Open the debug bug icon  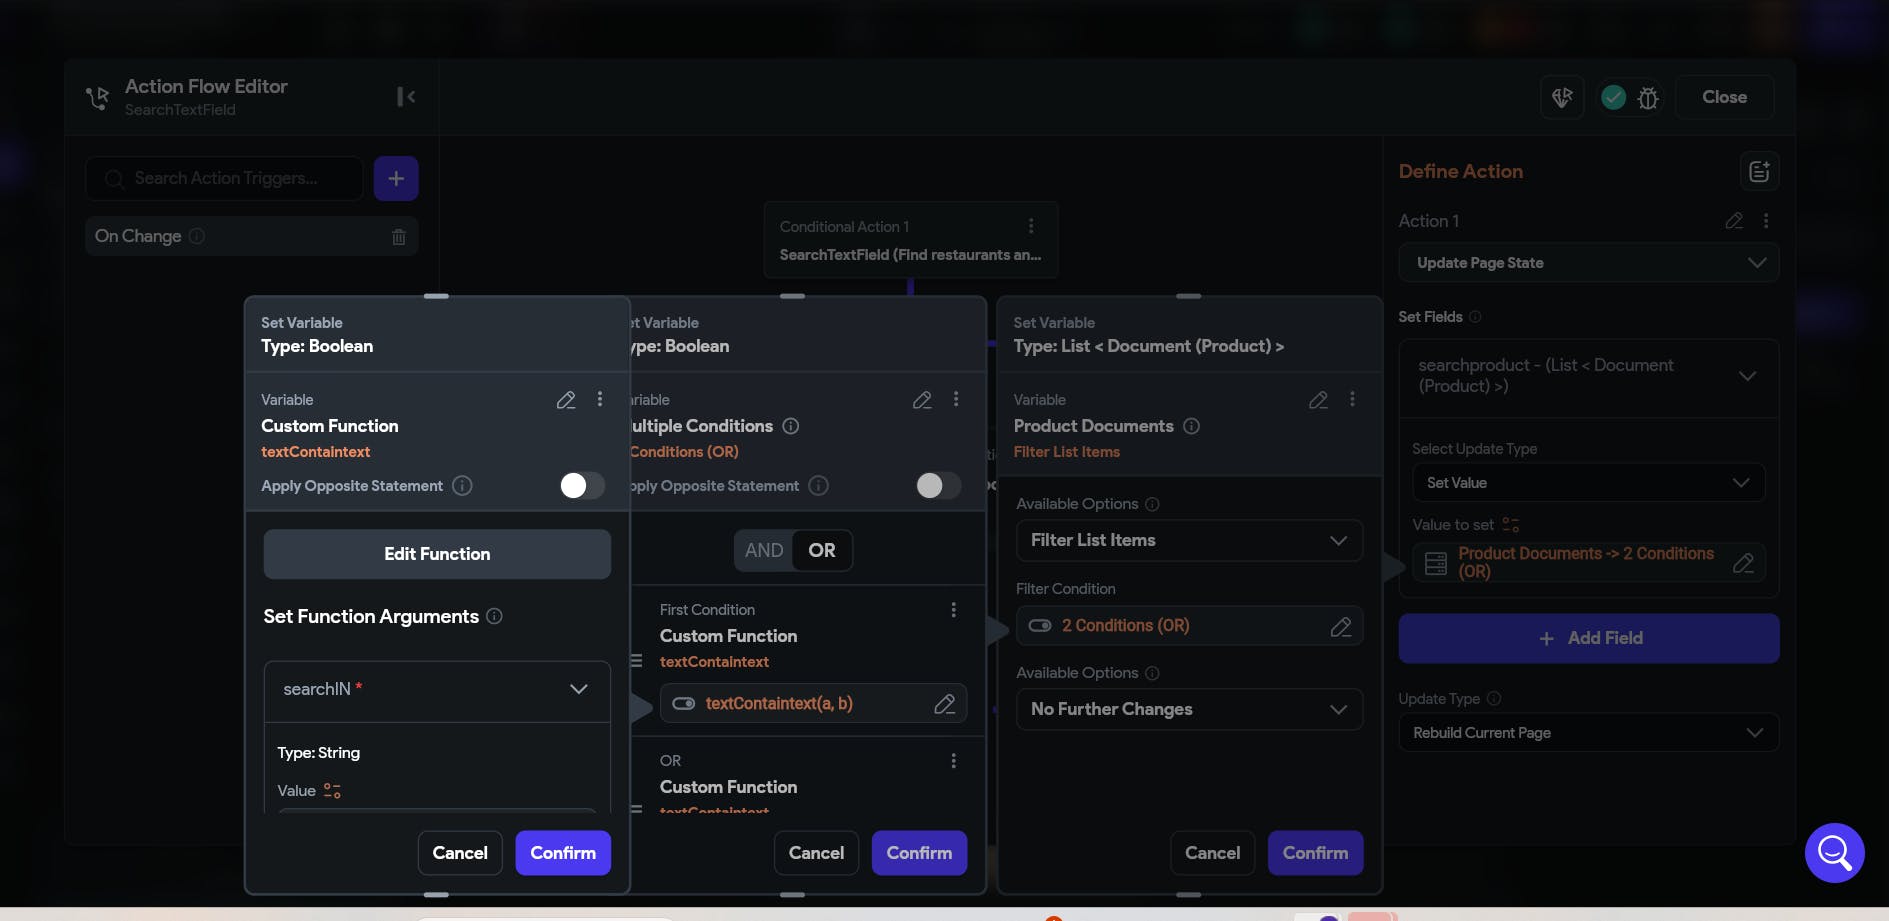click(x=1648, y=98)
